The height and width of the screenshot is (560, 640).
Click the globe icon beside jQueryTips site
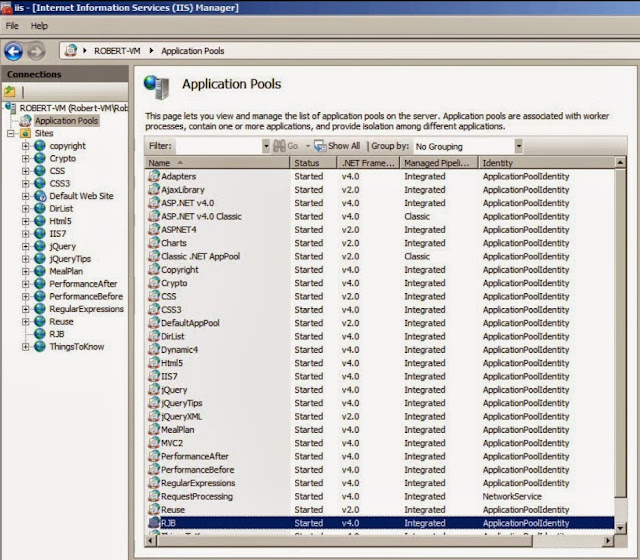40,258
